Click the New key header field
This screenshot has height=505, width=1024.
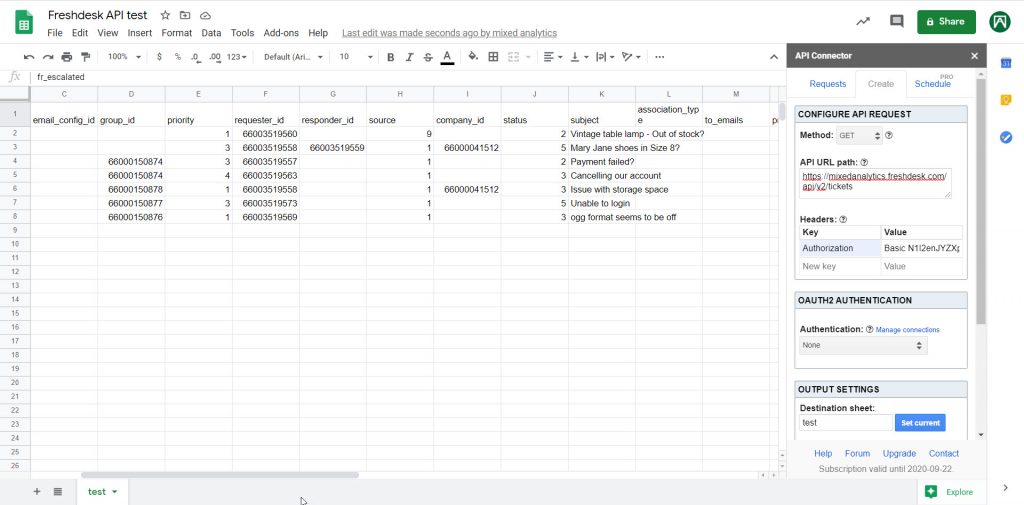[840, 267]
